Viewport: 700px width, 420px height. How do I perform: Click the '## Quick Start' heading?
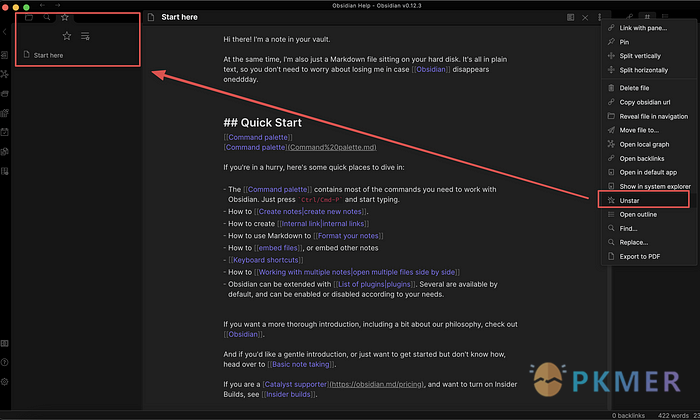[x=262, y=123]
